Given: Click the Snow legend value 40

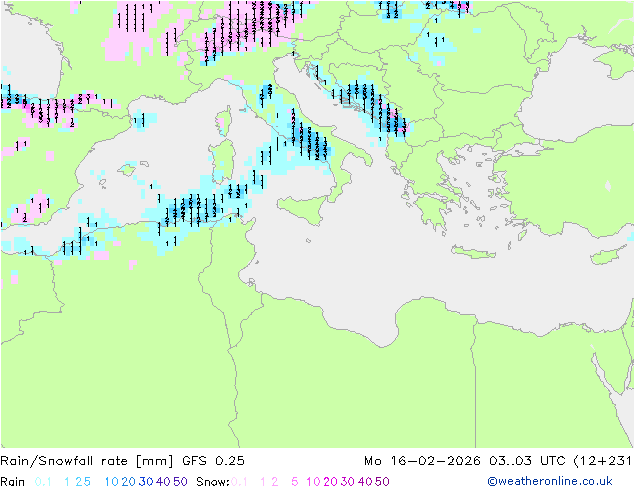Looking at the screenshot, I should pyautogui.click(x=365, y=482).
